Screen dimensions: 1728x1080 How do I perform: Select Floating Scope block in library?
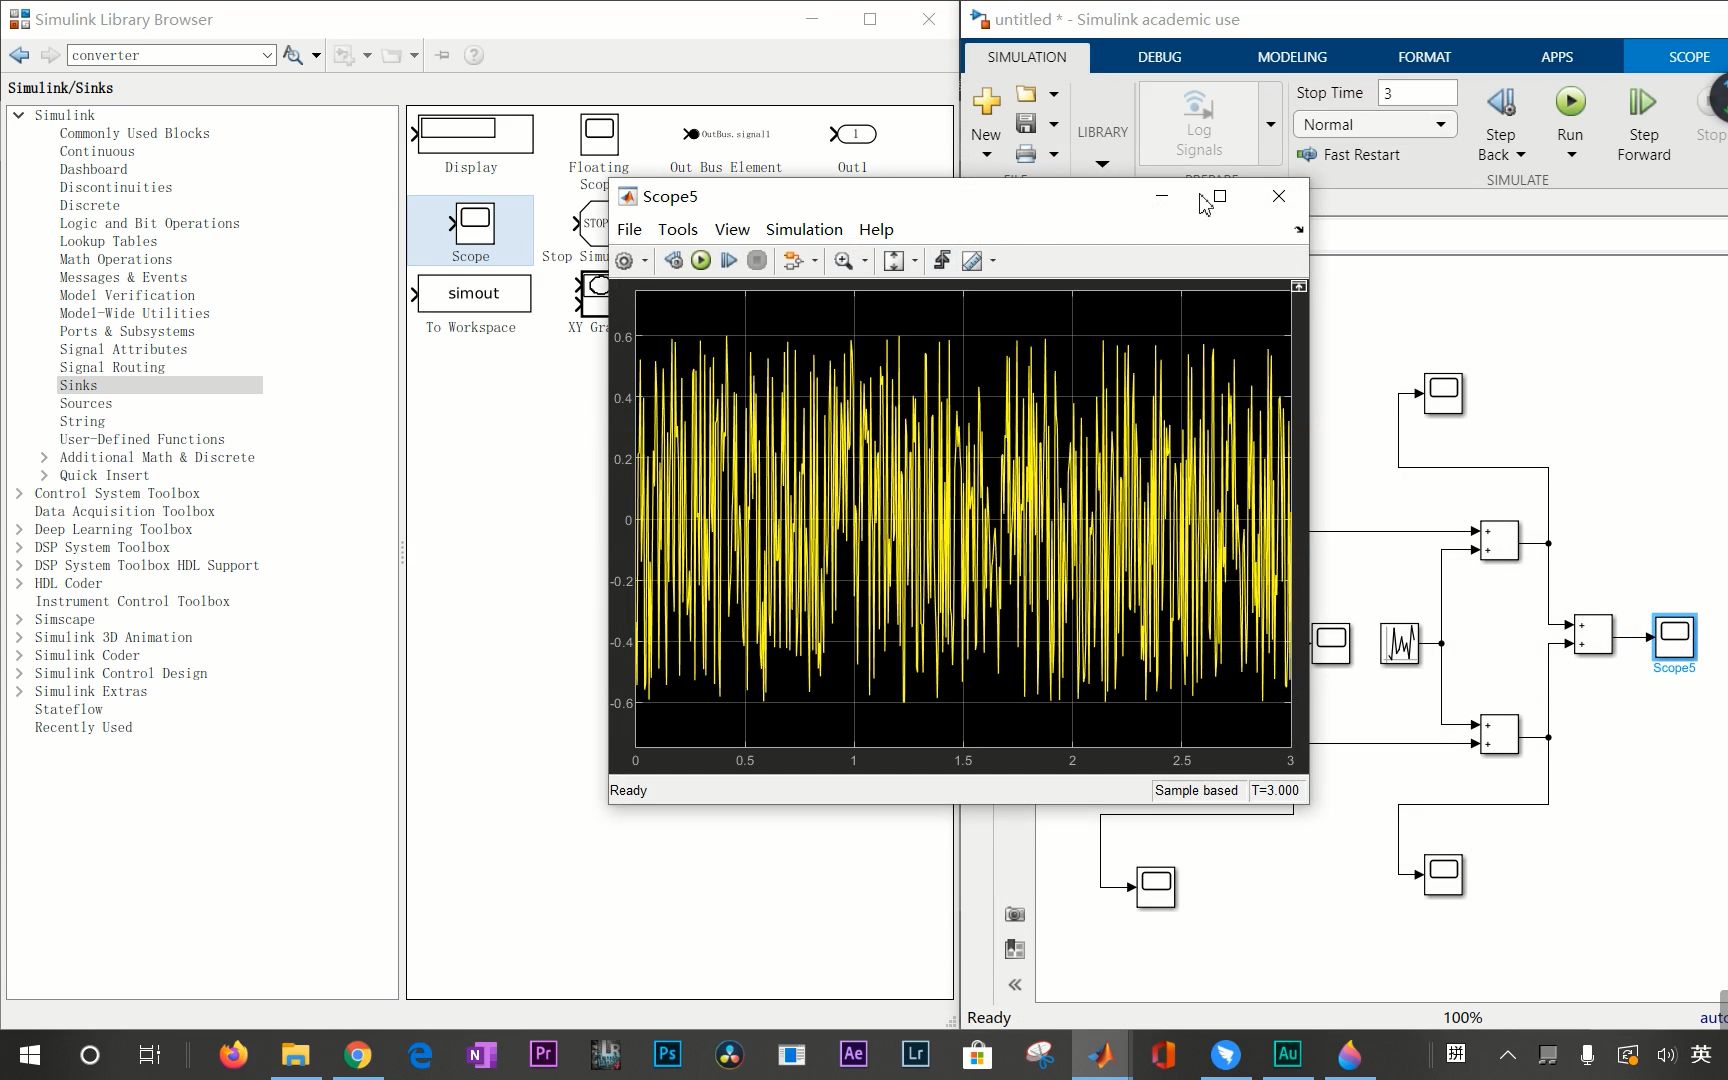[599, 150]
